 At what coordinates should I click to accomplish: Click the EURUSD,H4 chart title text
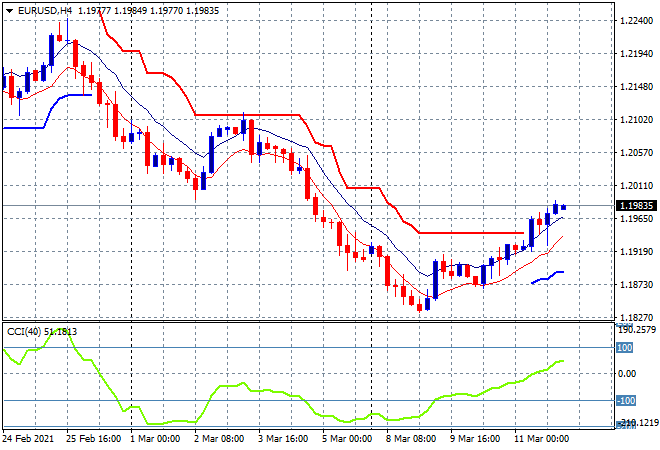45,11
